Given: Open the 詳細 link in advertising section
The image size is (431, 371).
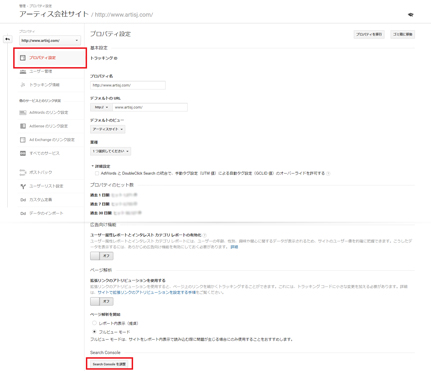Looking at the screenshot, I should [234, 247].
